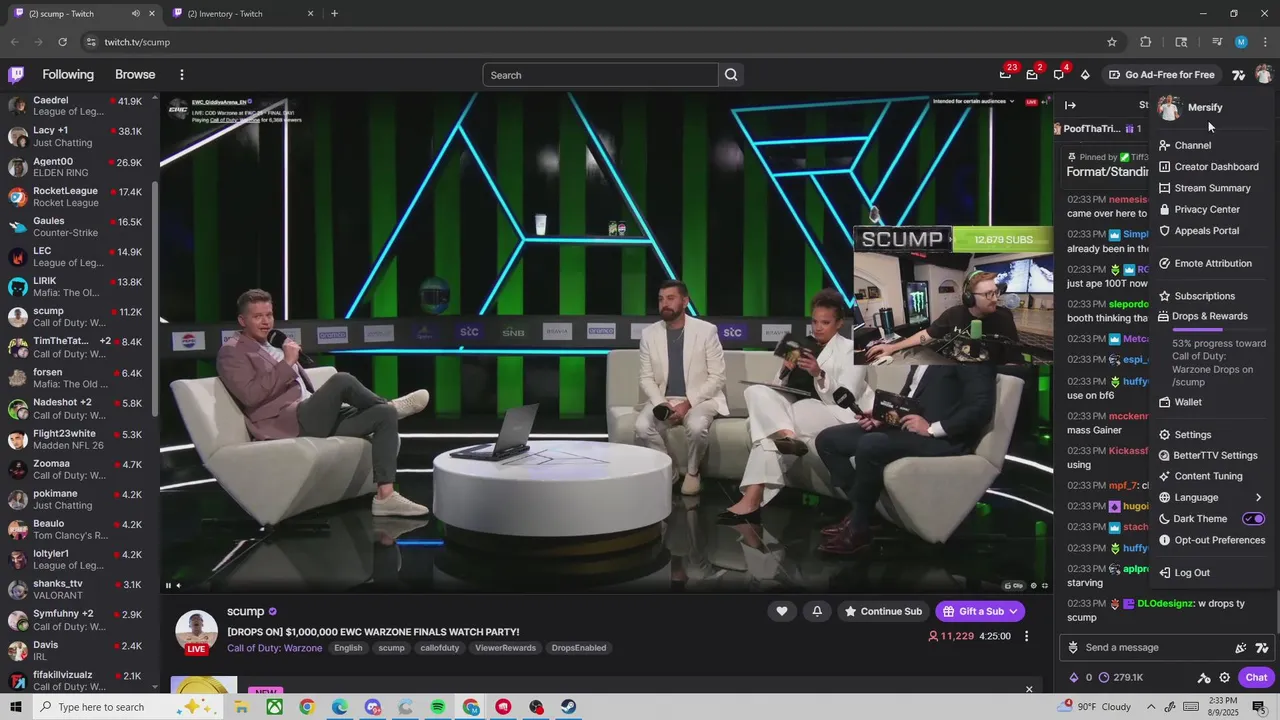This screenshot has height=720, width=1280.
Task: Click the Continue Sub button
Action: tap(882, 611)
